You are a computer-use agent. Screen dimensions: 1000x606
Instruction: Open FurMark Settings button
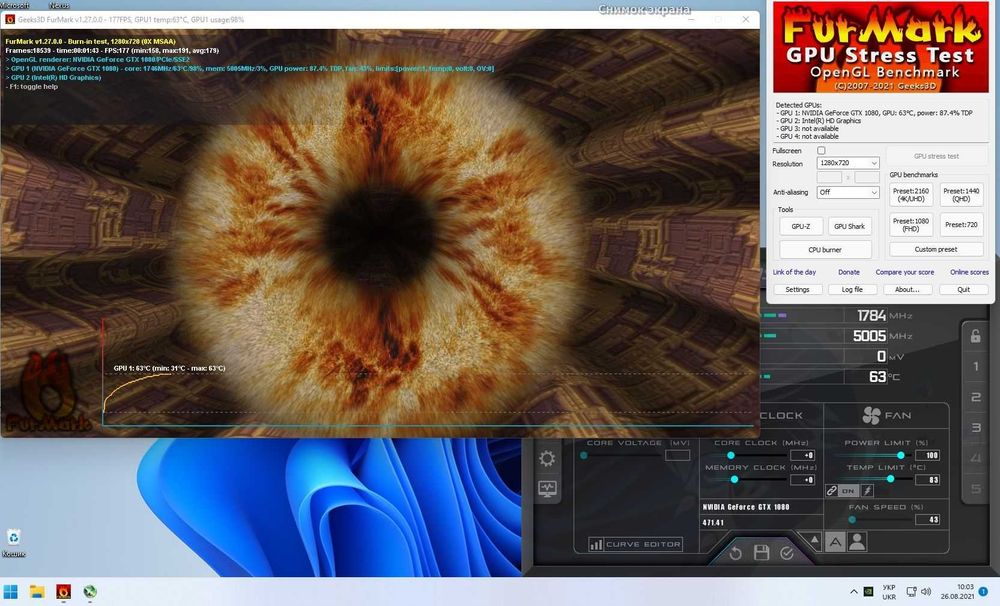797,290
